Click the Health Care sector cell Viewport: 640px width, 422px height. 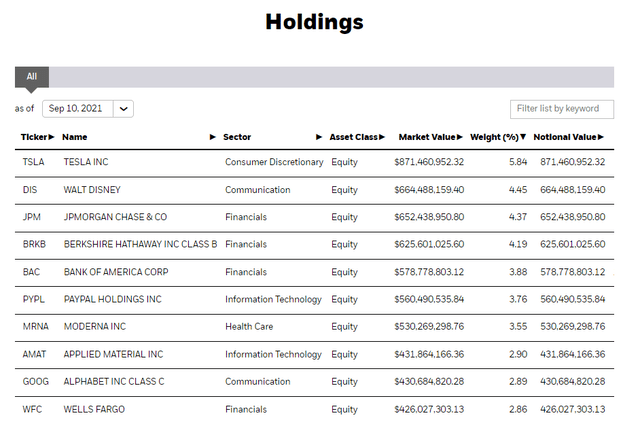(x=249, y=327)
